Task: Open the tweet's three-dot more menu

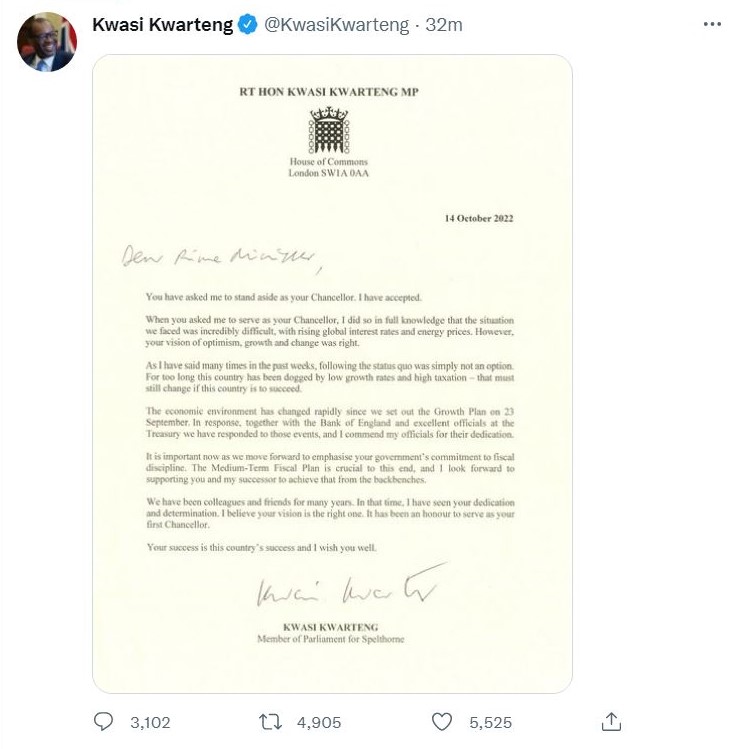Action: pos(712,25)
